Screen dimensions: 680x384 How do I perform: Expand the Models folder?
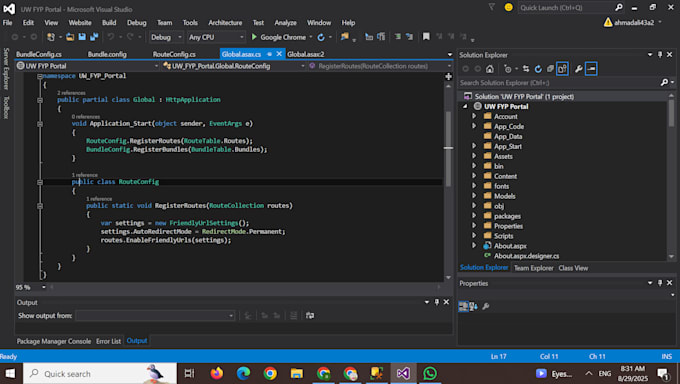pos(474,196)
